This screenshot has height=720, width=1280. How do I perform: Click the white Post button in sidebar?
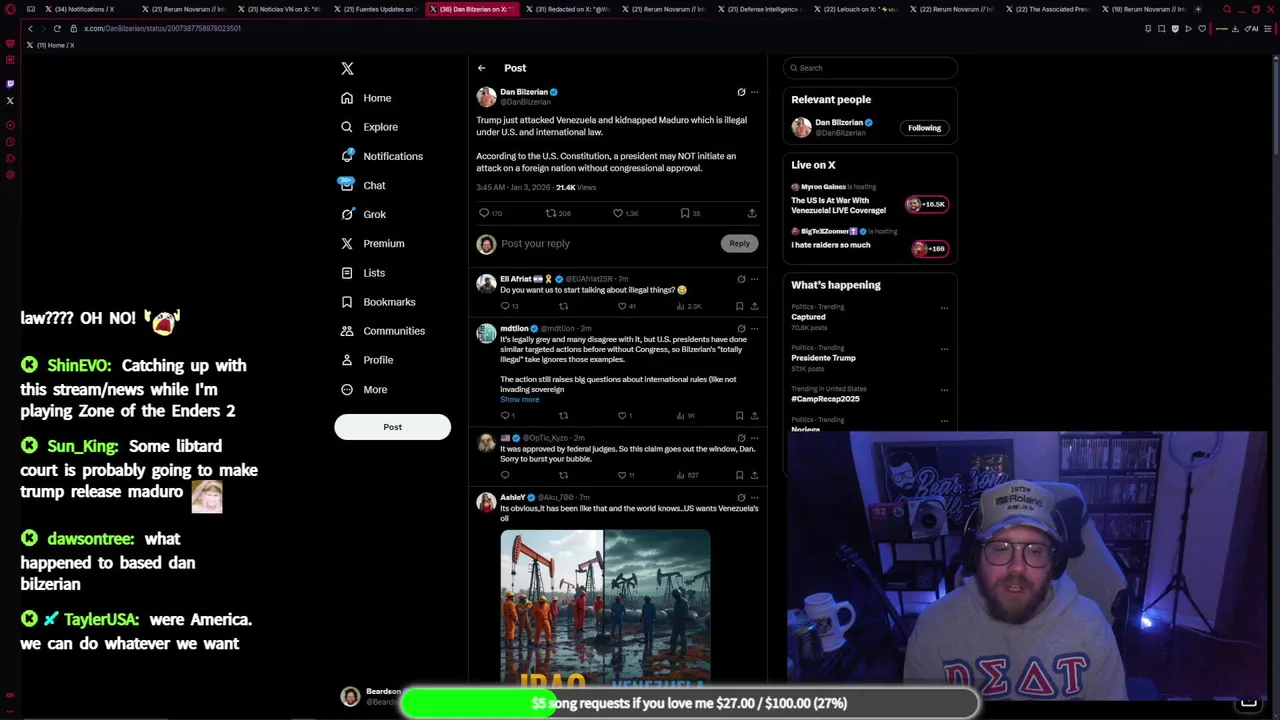[x=392, y=427]
